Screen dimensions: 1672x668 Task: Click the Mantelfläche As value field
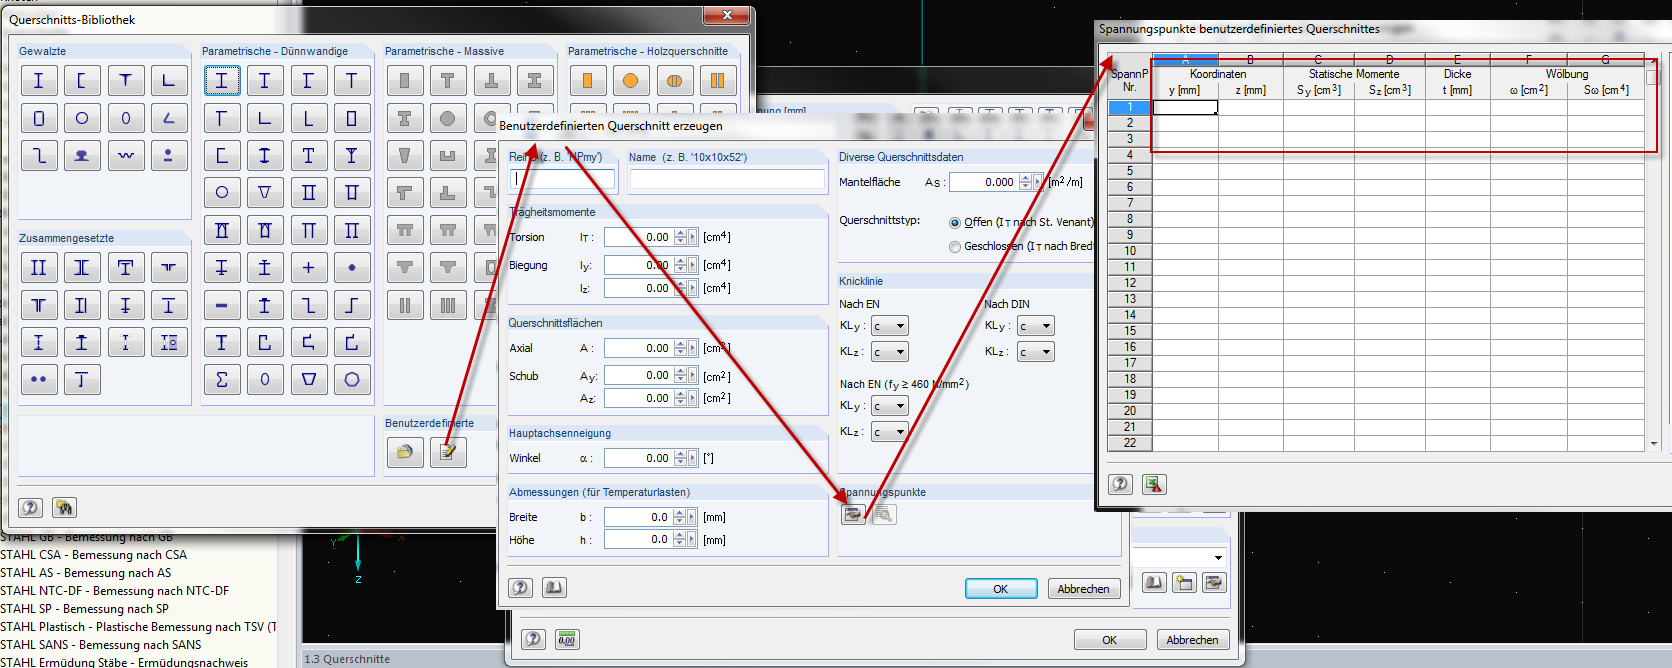coord(983,182)
